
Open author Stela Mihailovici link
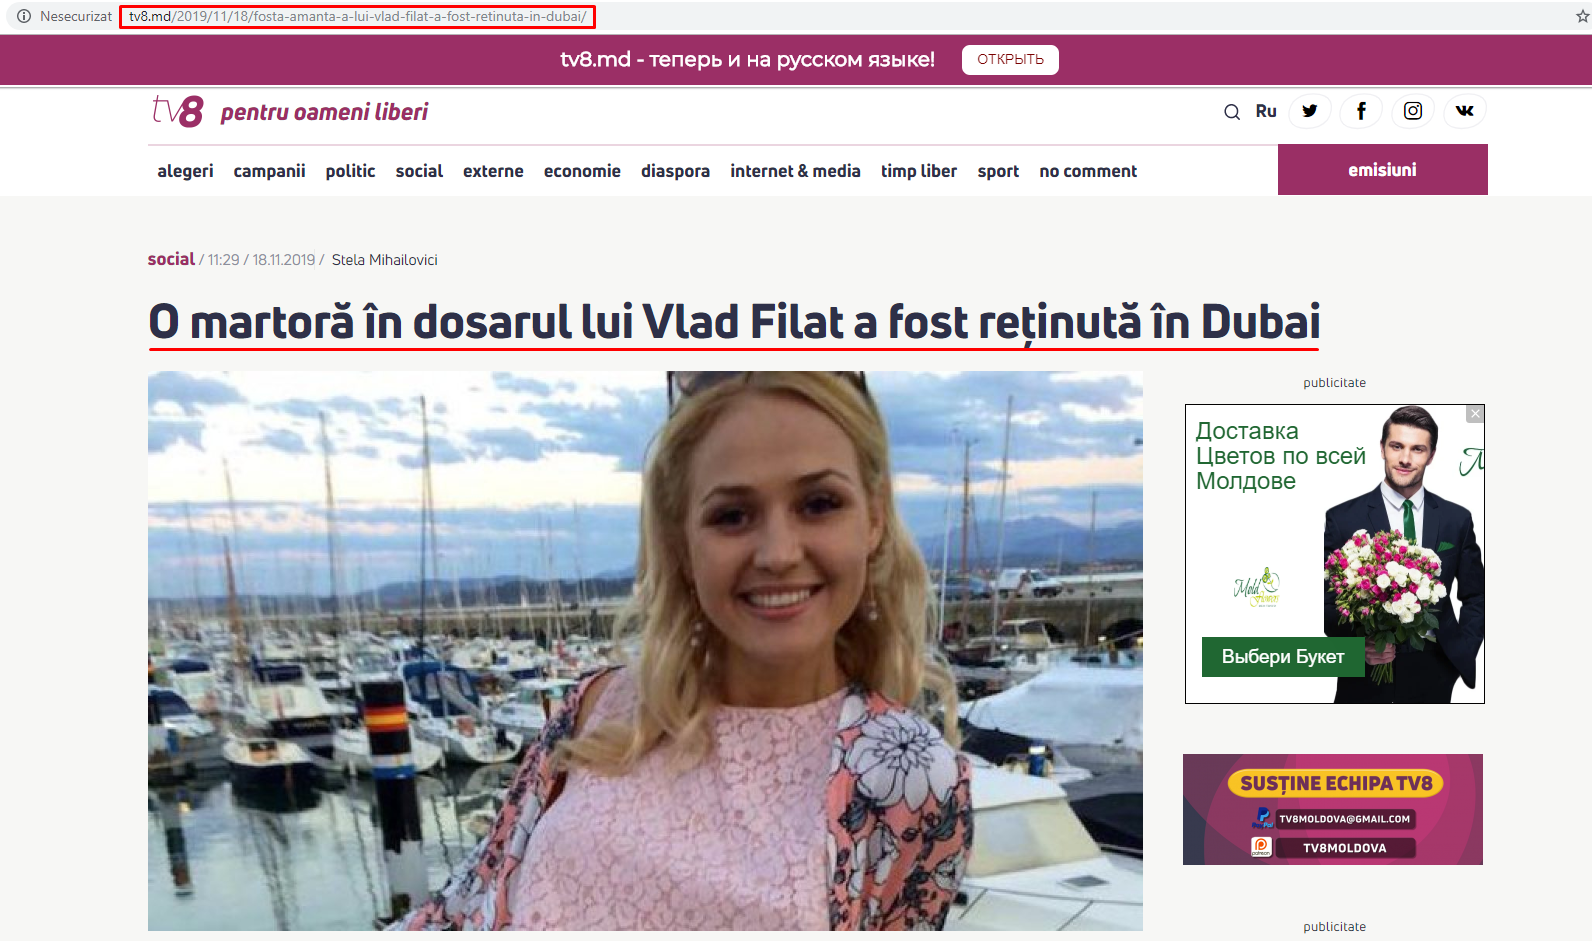[385, 260]
